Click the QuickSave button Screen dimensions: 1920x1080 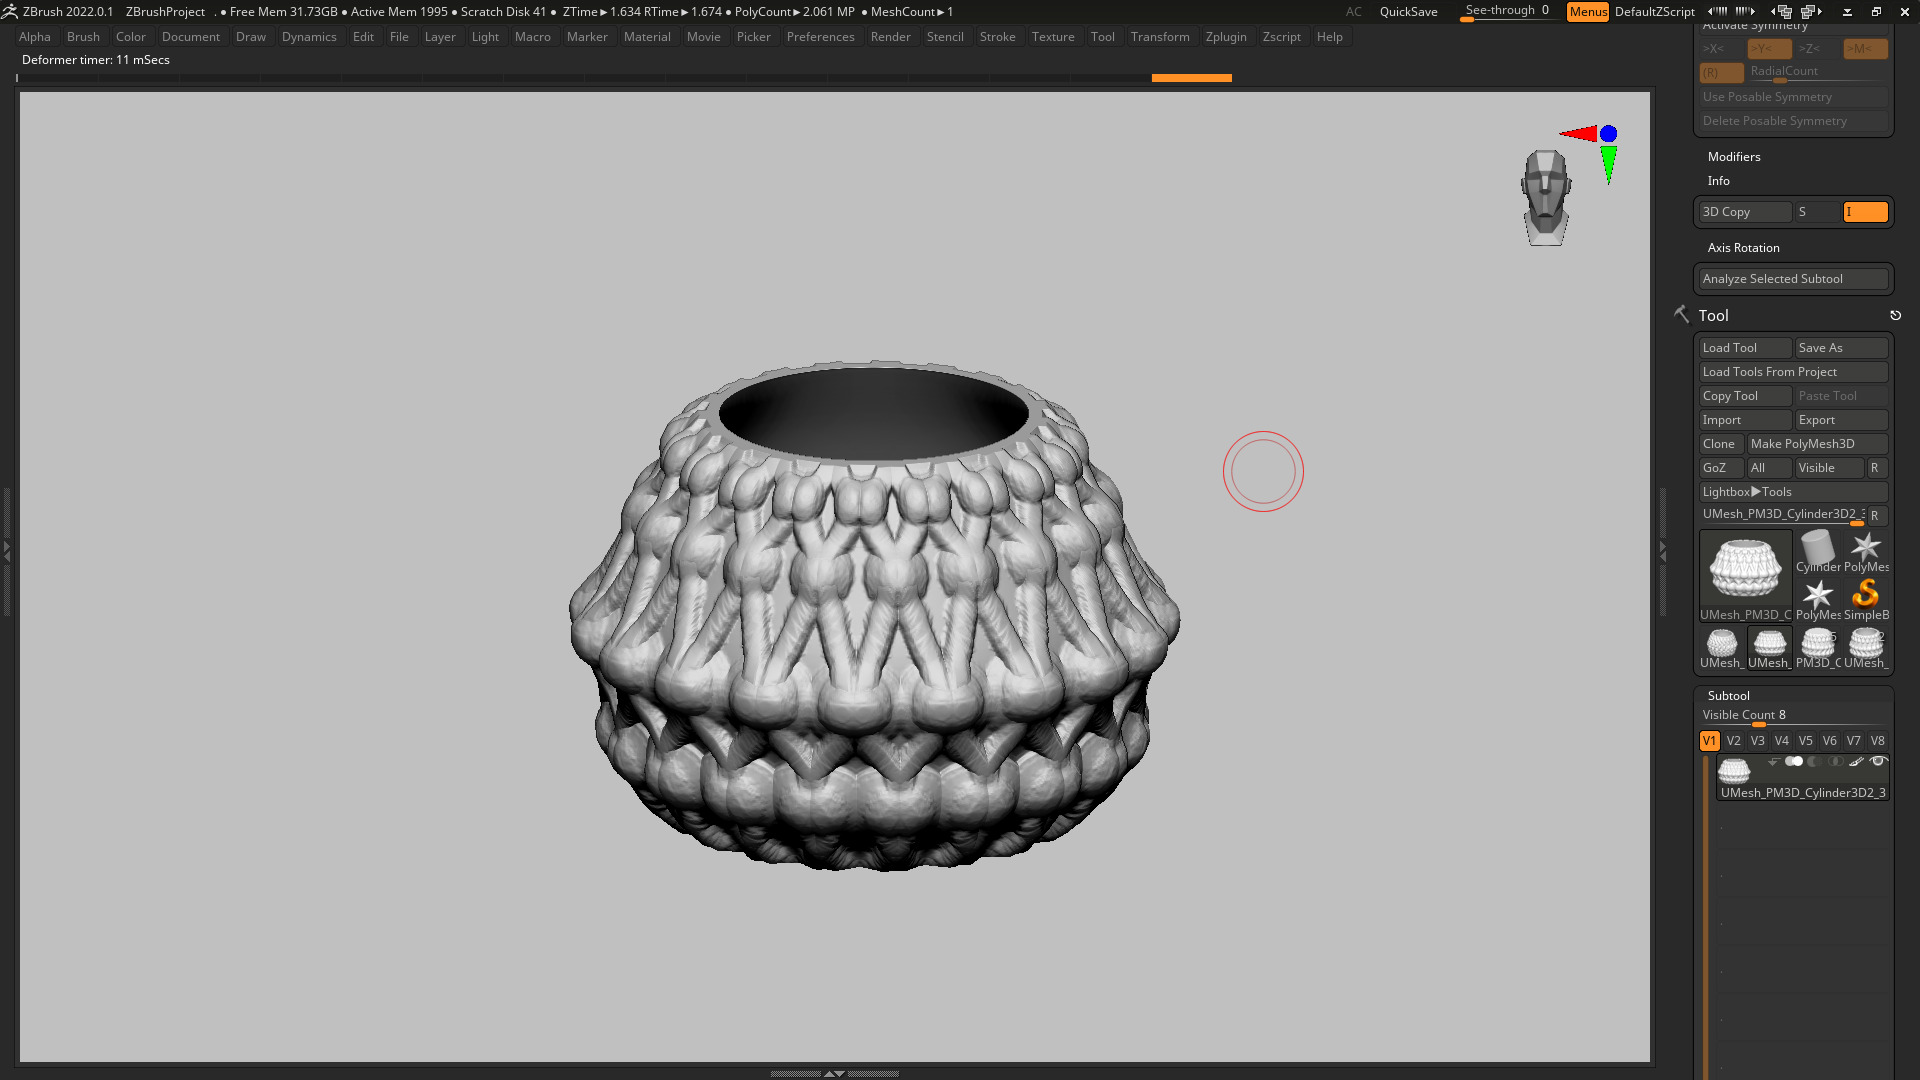pos(1408,12)
